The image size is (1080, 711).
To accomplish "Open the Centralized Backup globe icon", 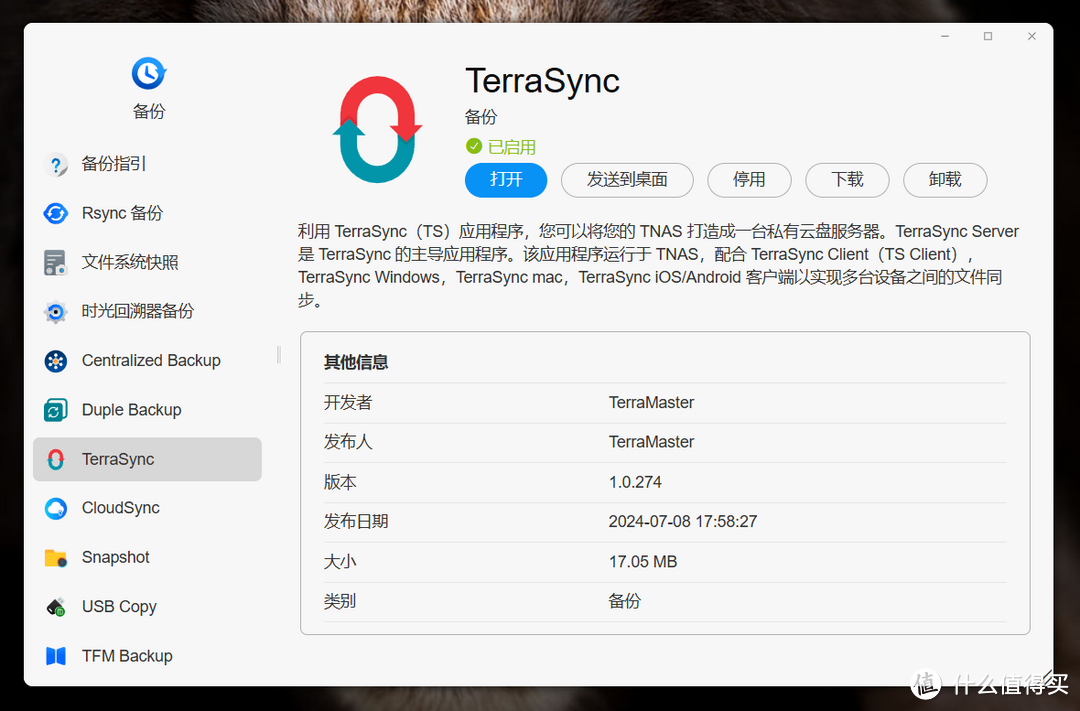I will point(57,360).
